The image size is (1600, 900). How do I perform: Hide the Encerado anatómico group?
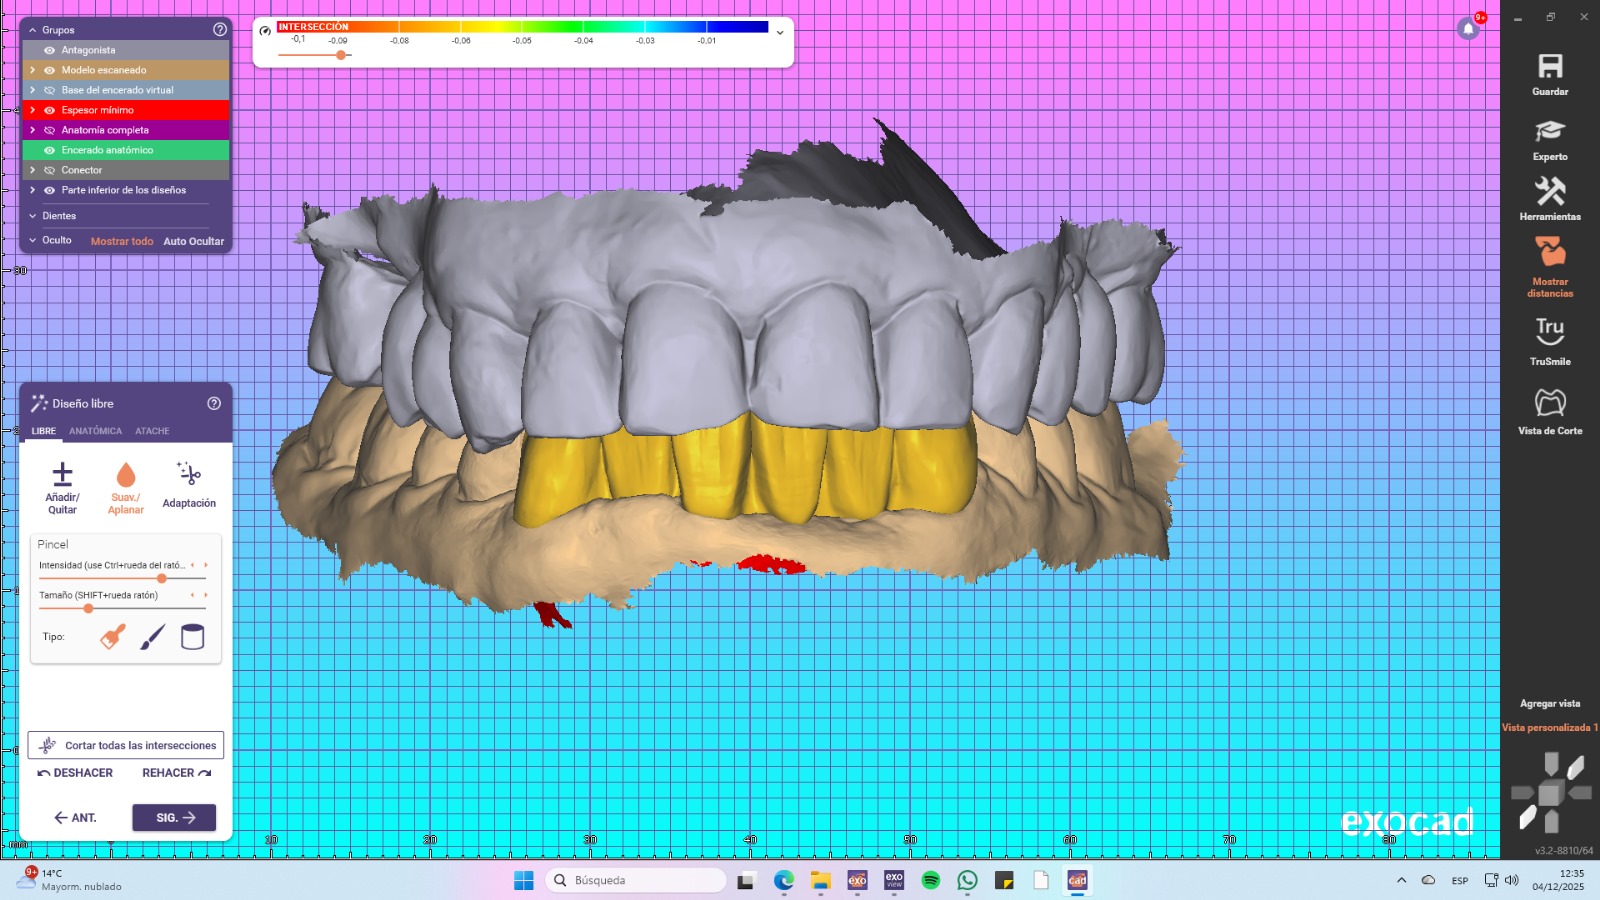(x=49, y=150)
